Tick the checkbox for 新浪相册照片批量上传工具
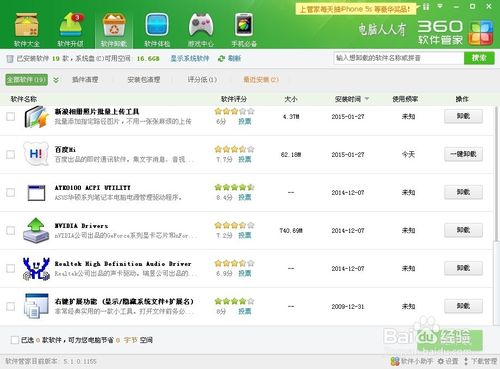 11,116
